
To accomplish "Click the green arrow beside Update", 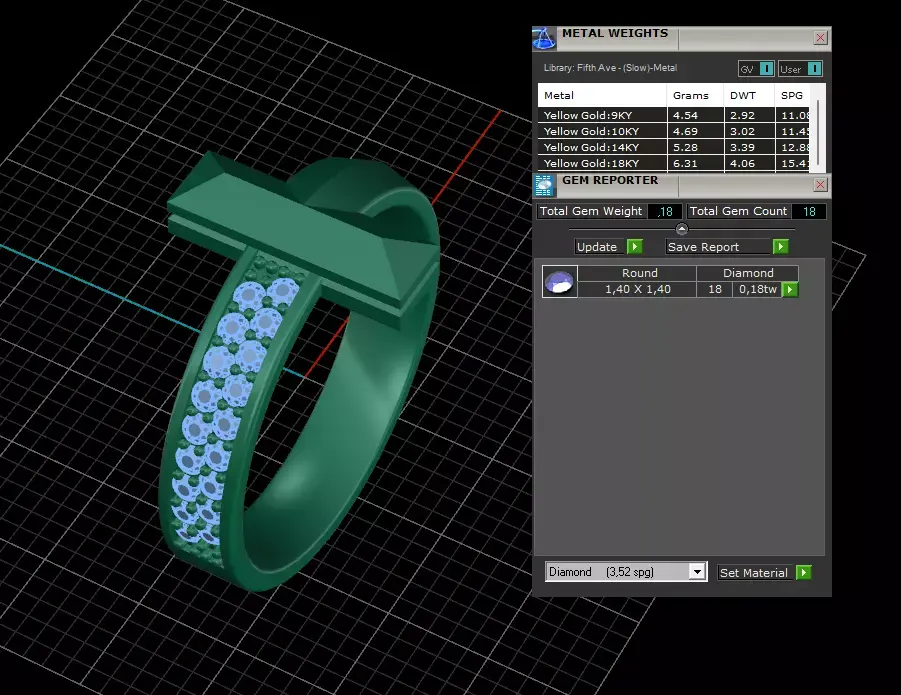I will (634, 247).
